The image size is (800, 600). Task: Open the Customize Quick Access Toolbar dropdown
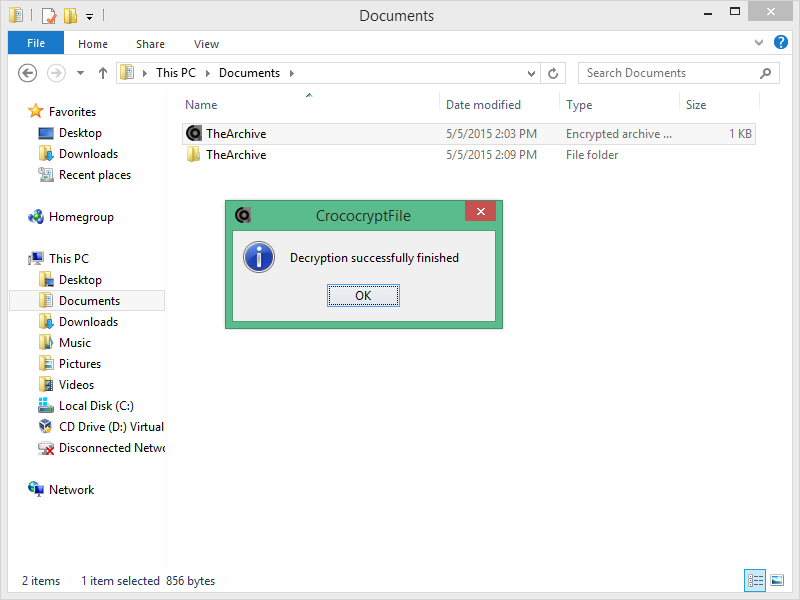coord(89,17)
